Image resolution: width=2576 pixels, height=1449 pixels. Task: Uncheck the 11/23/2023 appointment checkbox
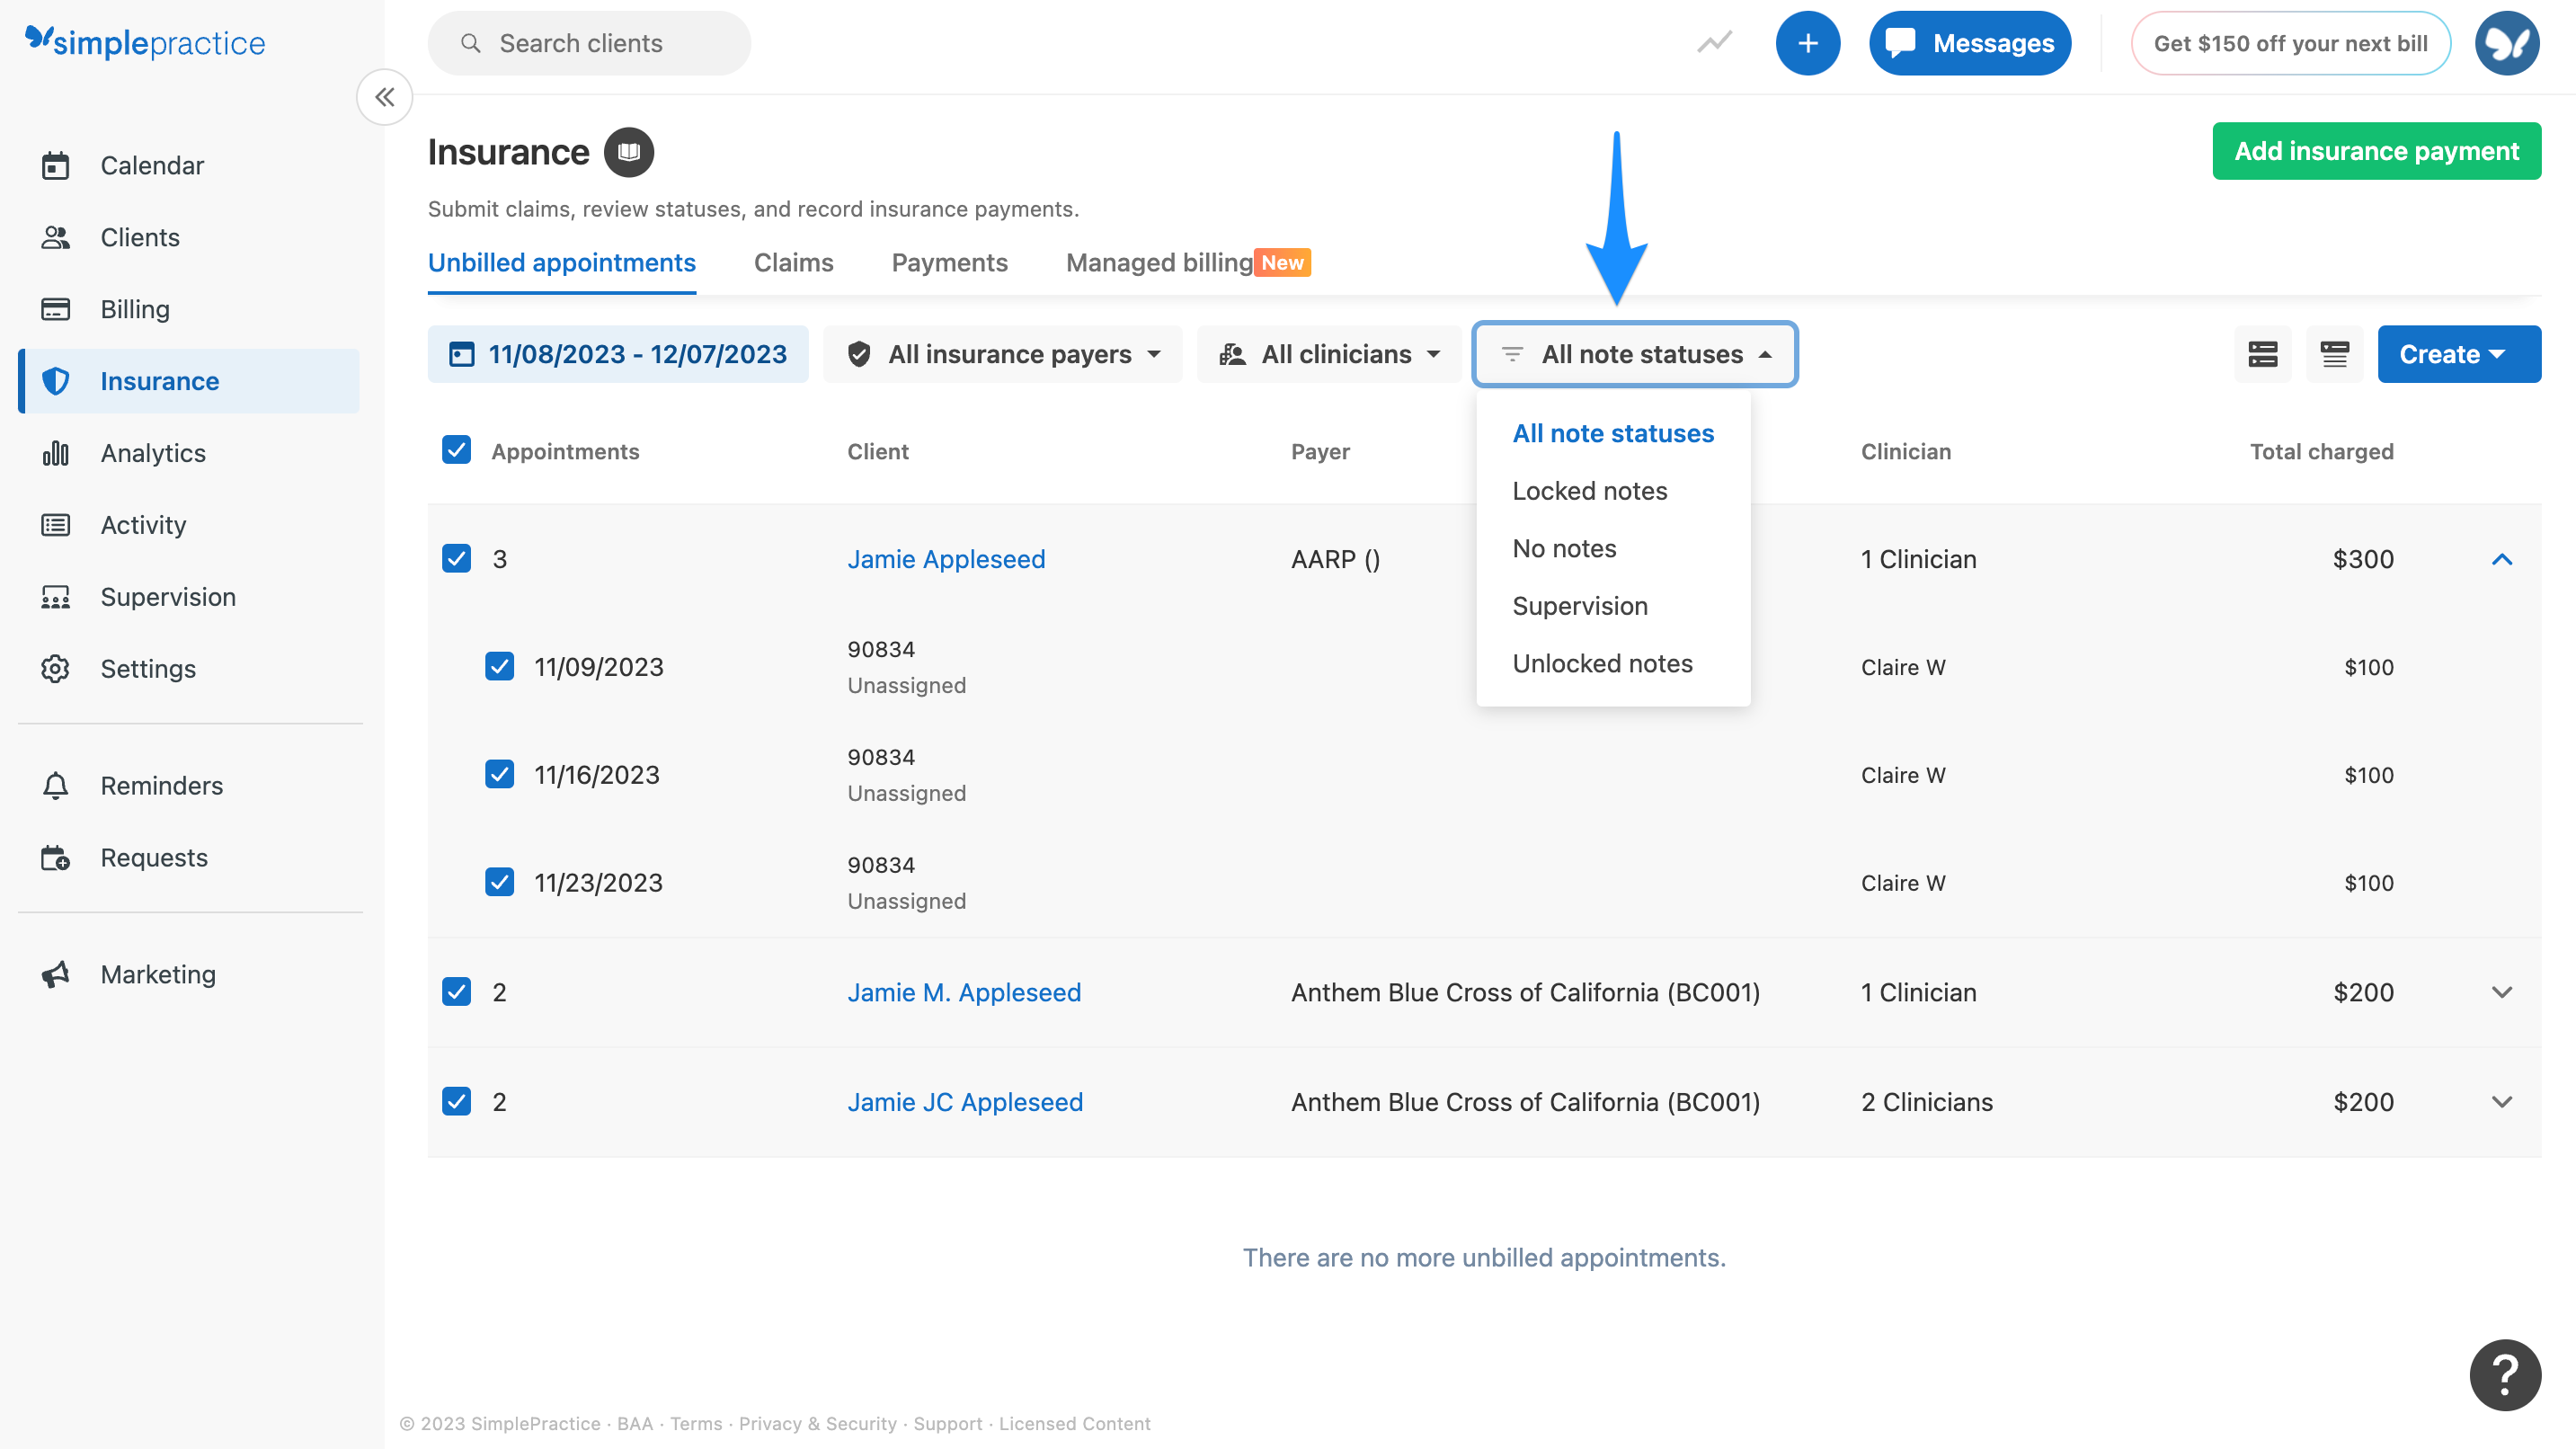500,882
